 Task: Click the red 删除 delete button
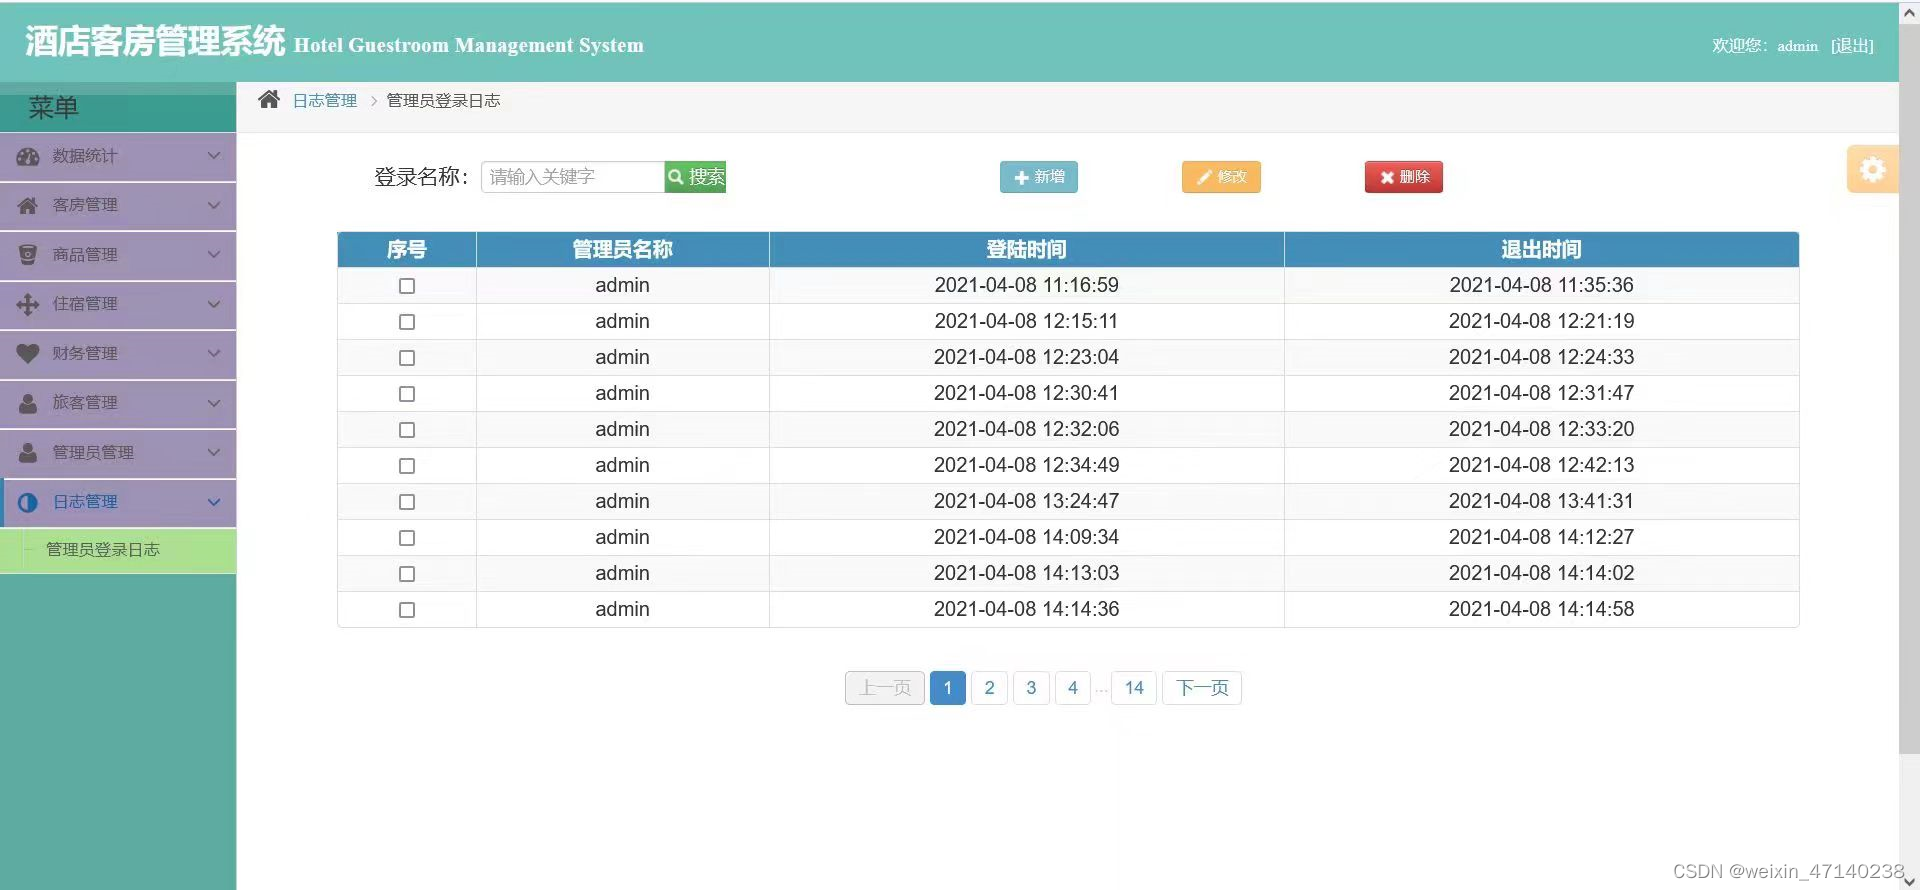[1404, 177]
